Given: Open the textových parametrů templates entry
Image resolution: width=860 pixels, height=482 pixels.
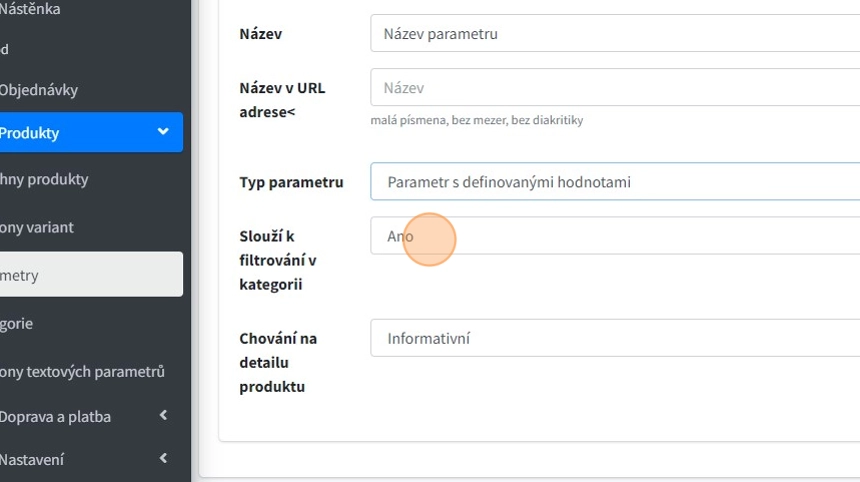Looking at the screenshot, I should tap(82, 371).
